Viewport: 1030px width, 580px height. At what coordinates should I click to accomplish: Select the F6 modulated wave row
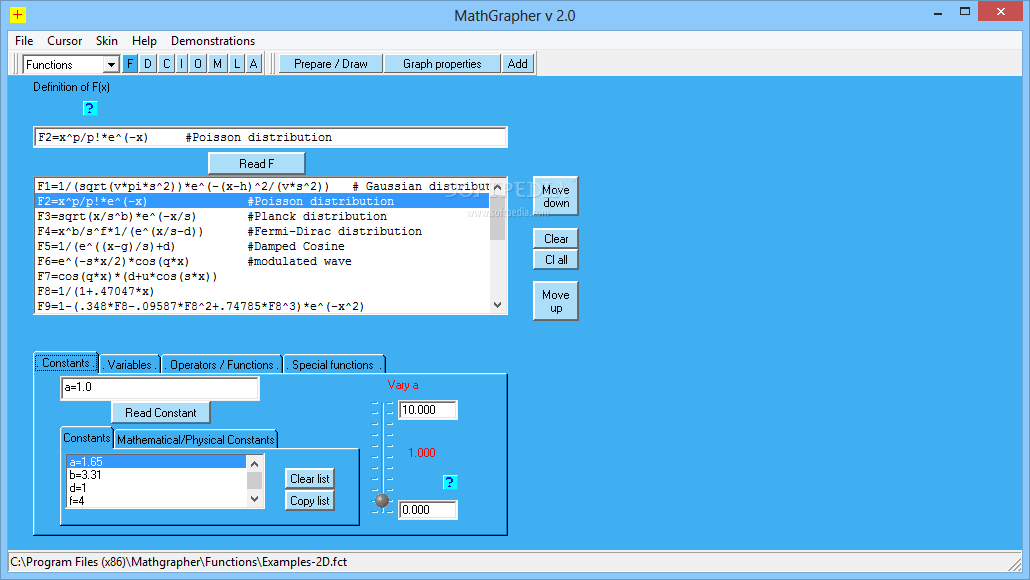coord(262,261)
